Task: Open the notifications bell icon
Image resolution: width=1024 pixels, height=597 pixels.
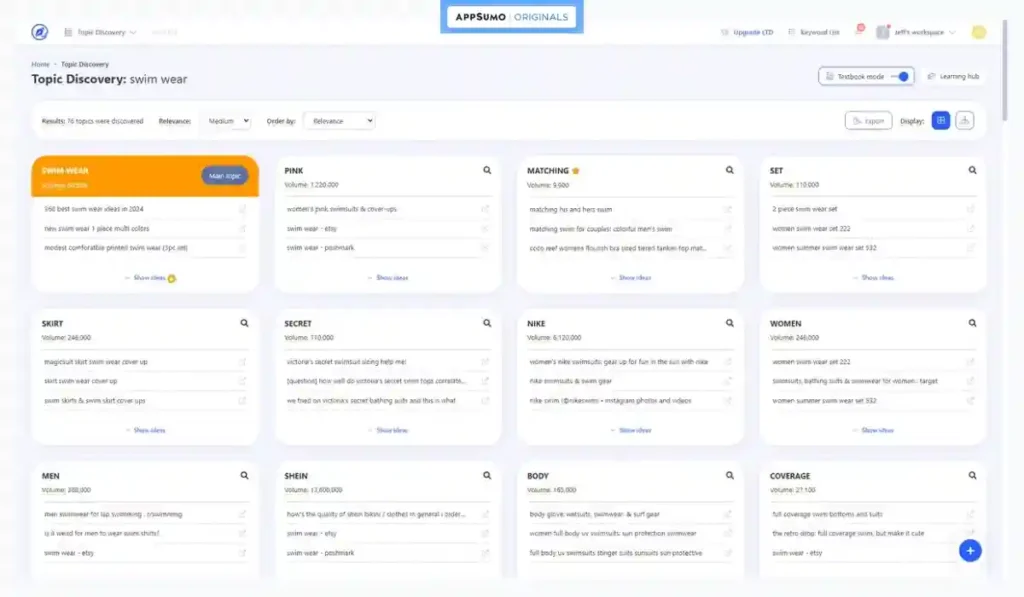Action: point(858,32)
